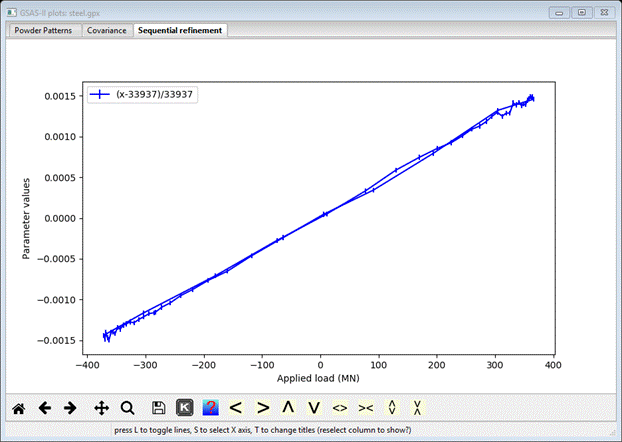Select the Sequential refinement tab
The height and width of the screenshot is (442, 622).
(181, 31)
